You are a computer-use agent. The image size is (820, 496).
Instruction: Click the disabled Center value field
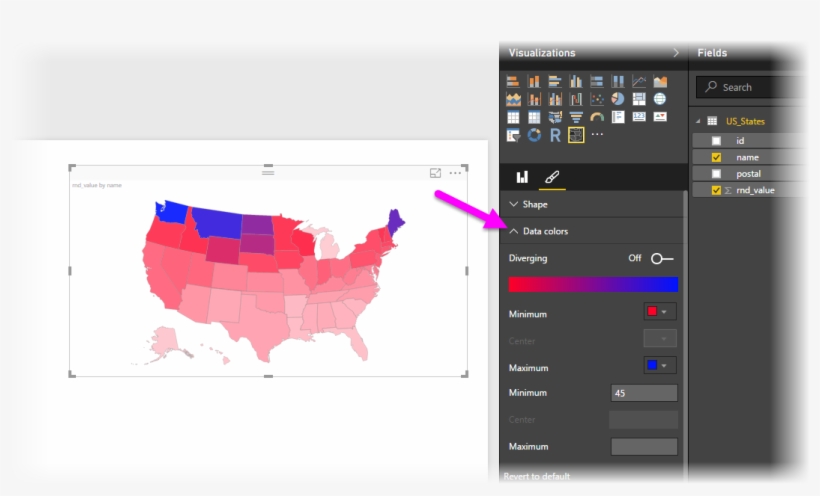point(644,420)
